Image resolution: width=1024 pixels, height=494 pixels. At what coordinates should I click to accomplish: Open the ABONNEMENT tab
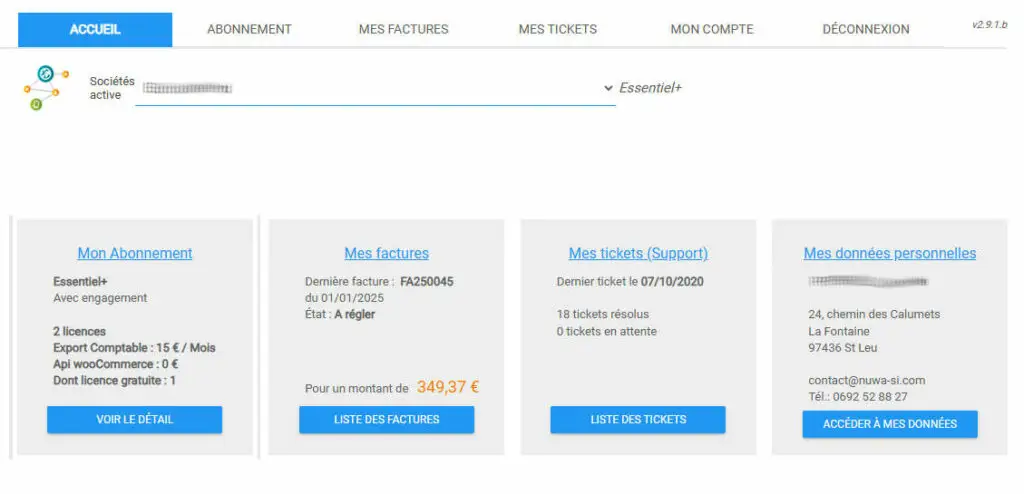(249, 29)
